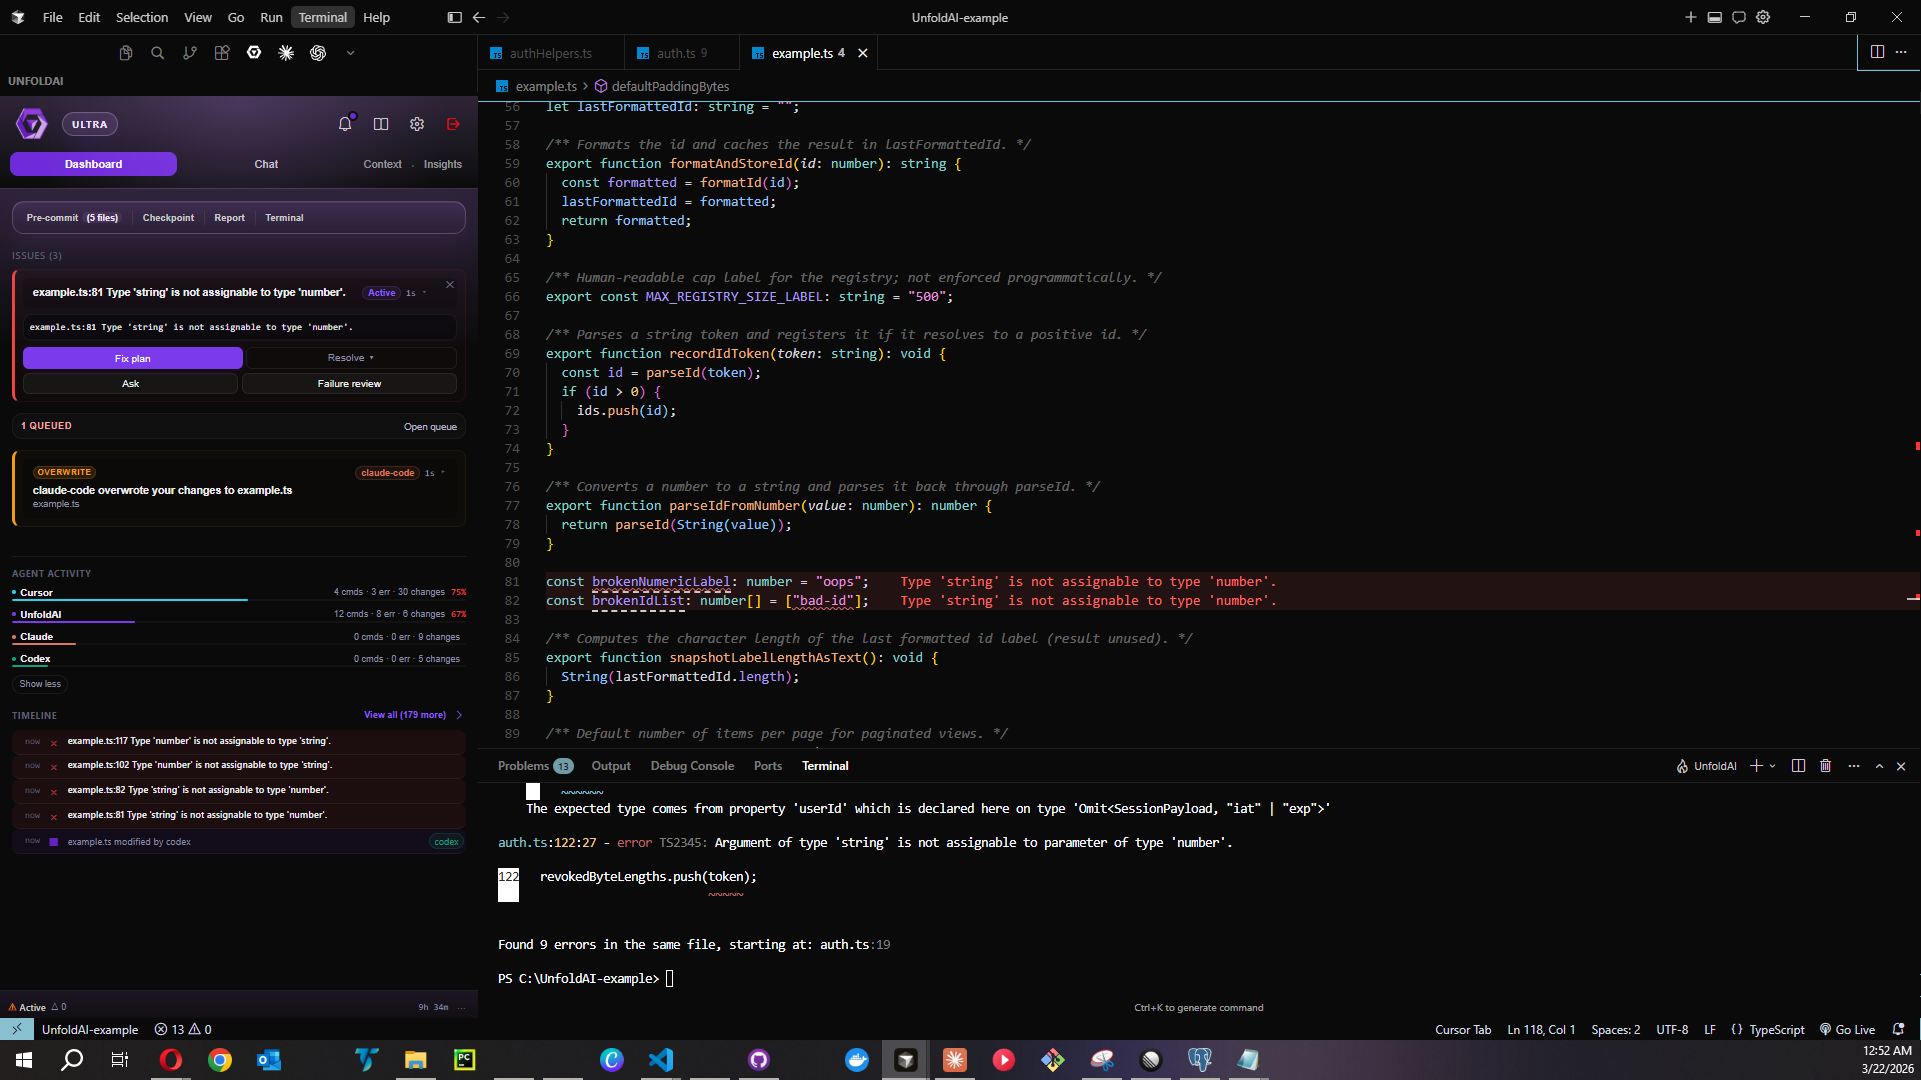Viewport: 1921px width, 1080px height.
Task: Collapse agent activity with Show less
Action: point(40,684)
